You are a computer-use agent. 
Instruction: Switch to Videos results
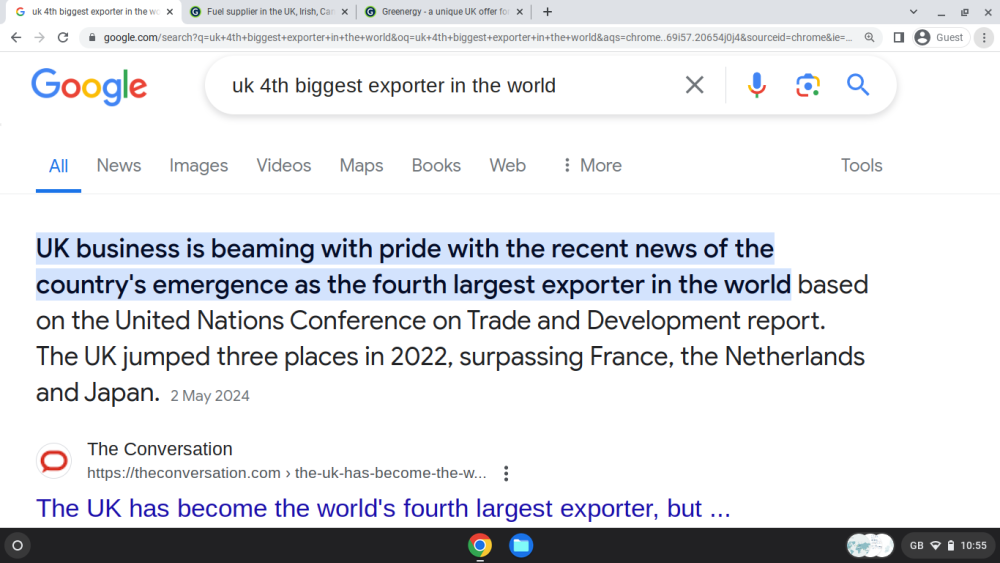(x=284, y=166)
